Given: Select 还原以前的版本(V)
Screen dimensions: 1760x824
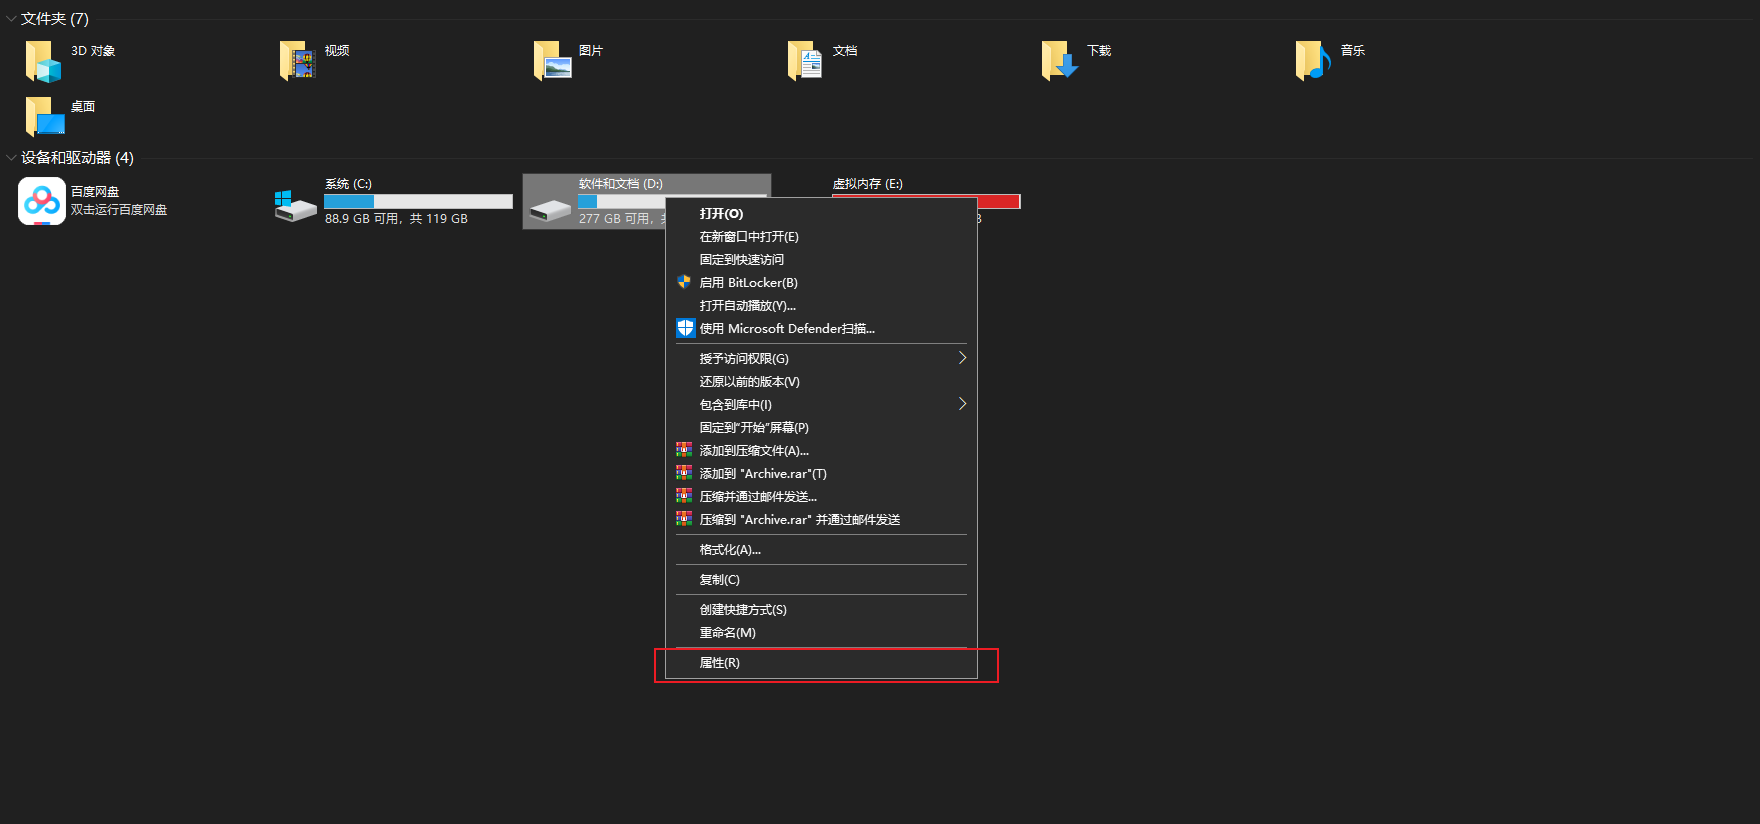Looking at the screenshot, I should point(821,382).
